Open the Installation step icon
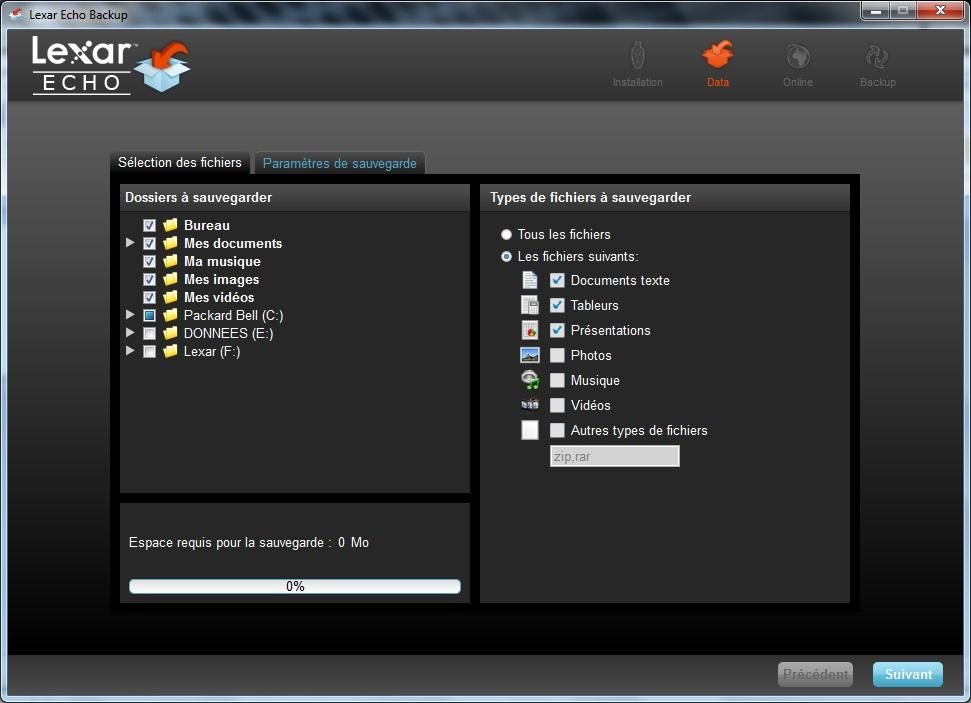 tap(637, 56)
